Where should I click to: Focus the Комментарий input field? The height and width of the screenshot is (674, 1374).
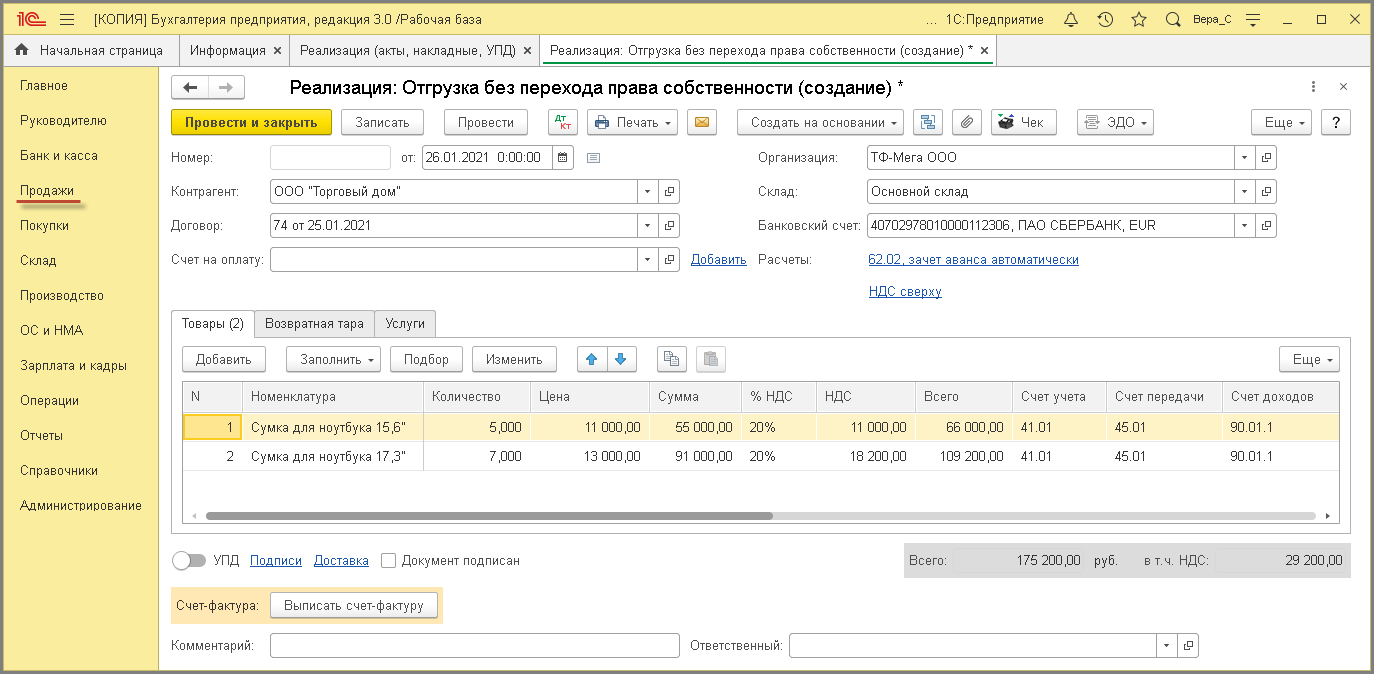(x=475, y=645)
